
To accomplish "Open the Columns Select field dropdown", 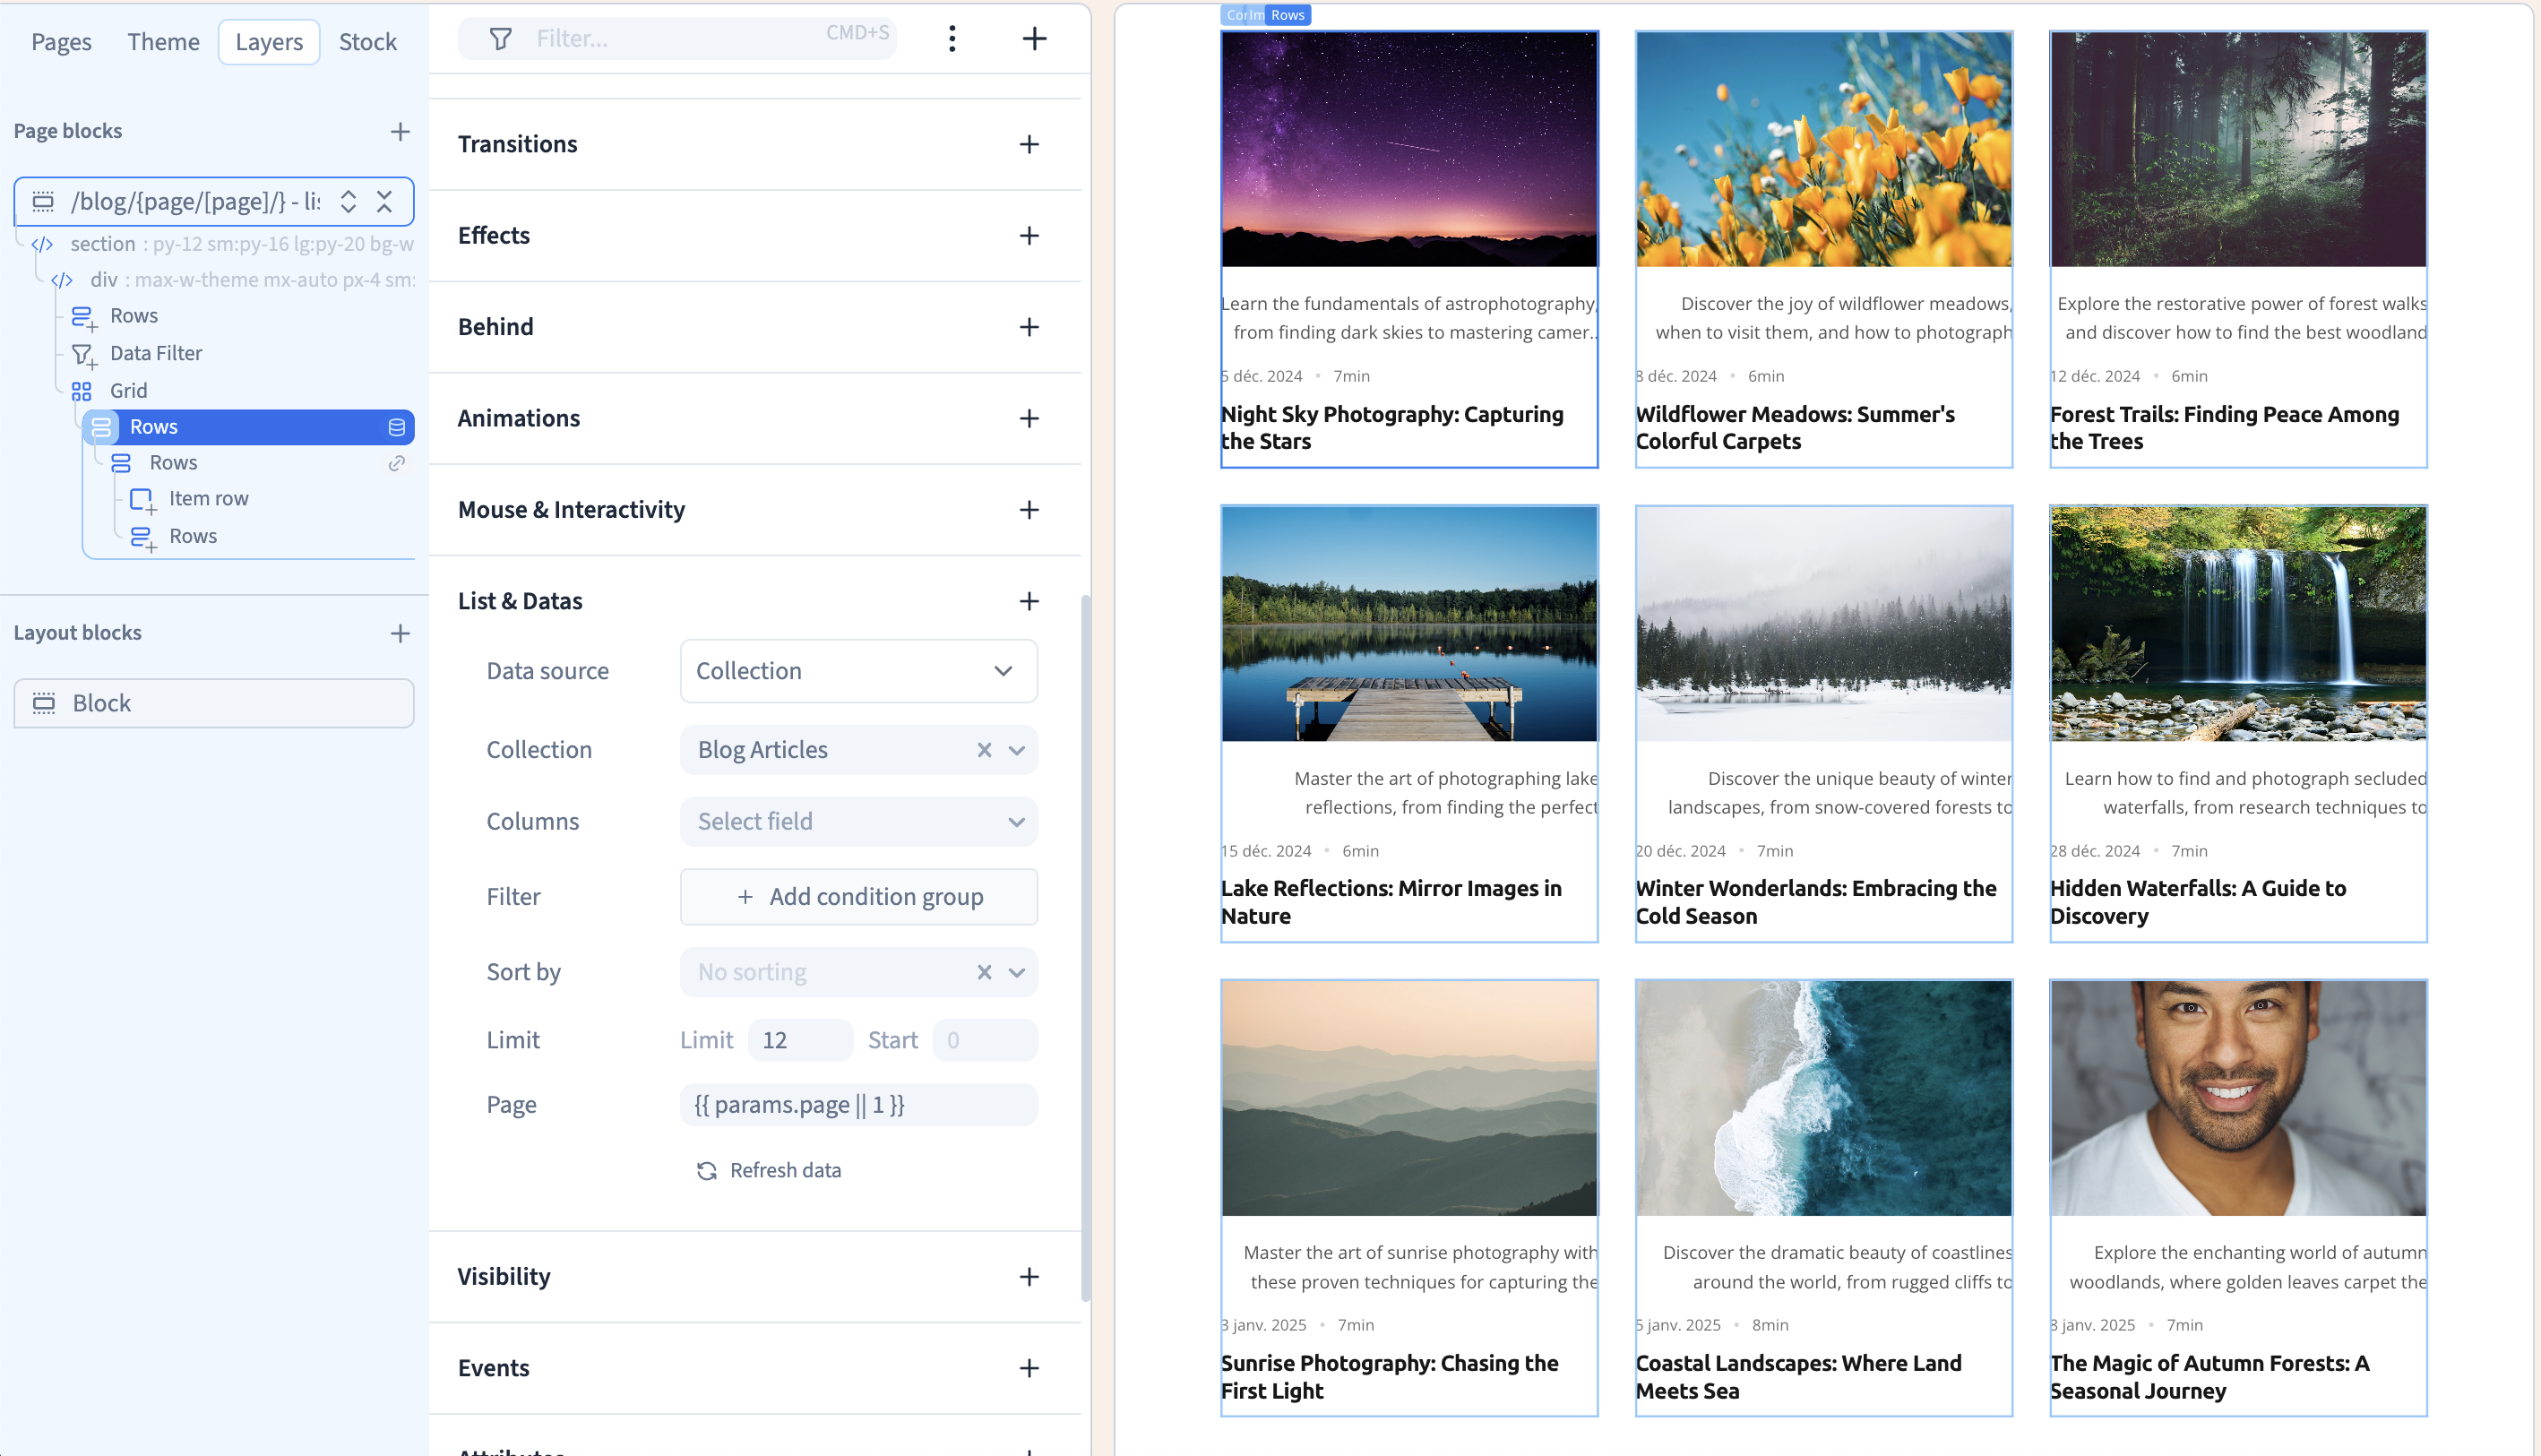I will [857, 821].
